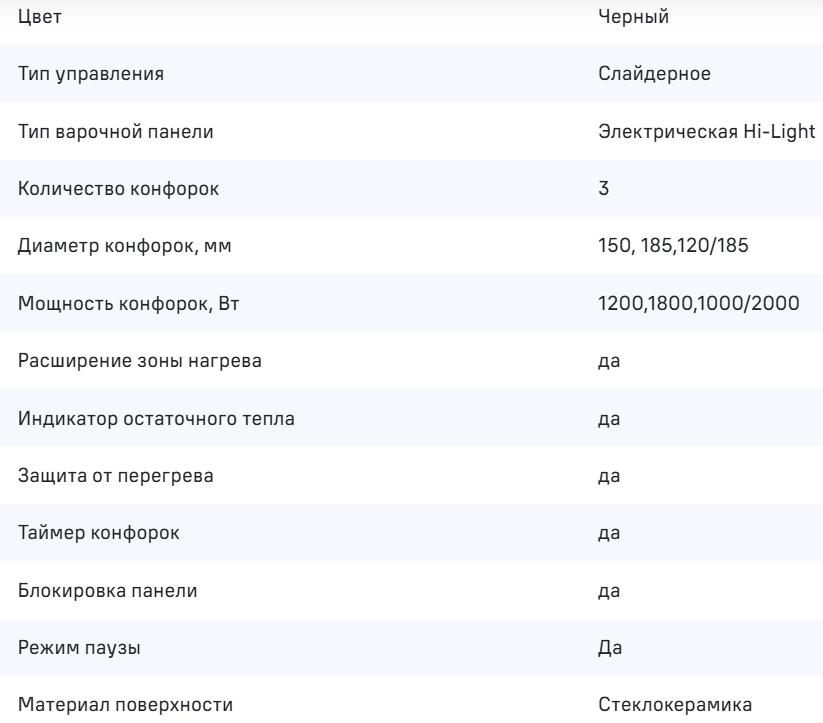The height and width of the screenshot is (723, 823).
Task: Select the 'Диаметр конфорок, мм' label
Action: [x=109, y=246]
